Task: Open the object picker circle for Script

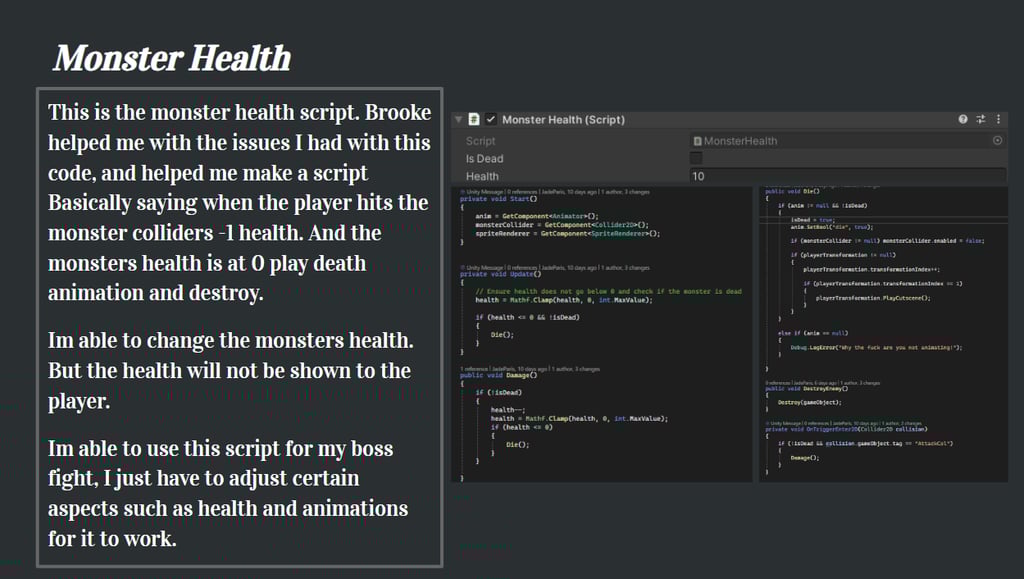Action: point(997,140)
